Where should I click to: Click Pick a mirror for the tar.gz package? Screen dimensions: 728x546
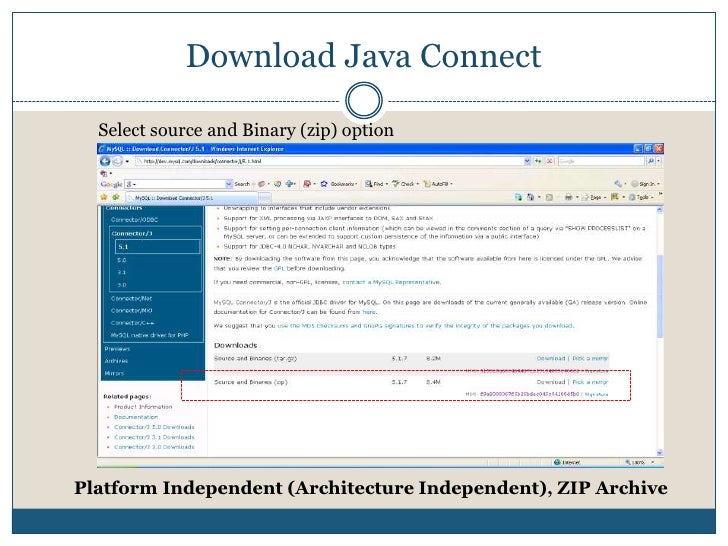[590, 358]
